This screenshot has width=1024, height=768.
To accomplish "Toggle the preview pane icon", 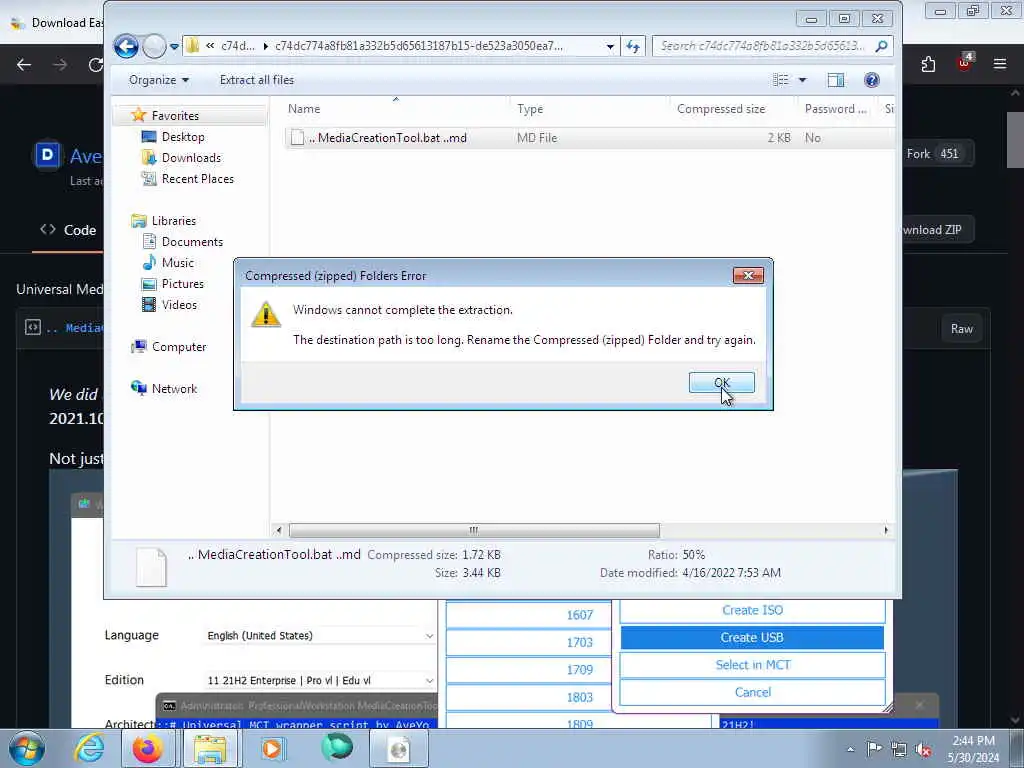I will [835, 80].
